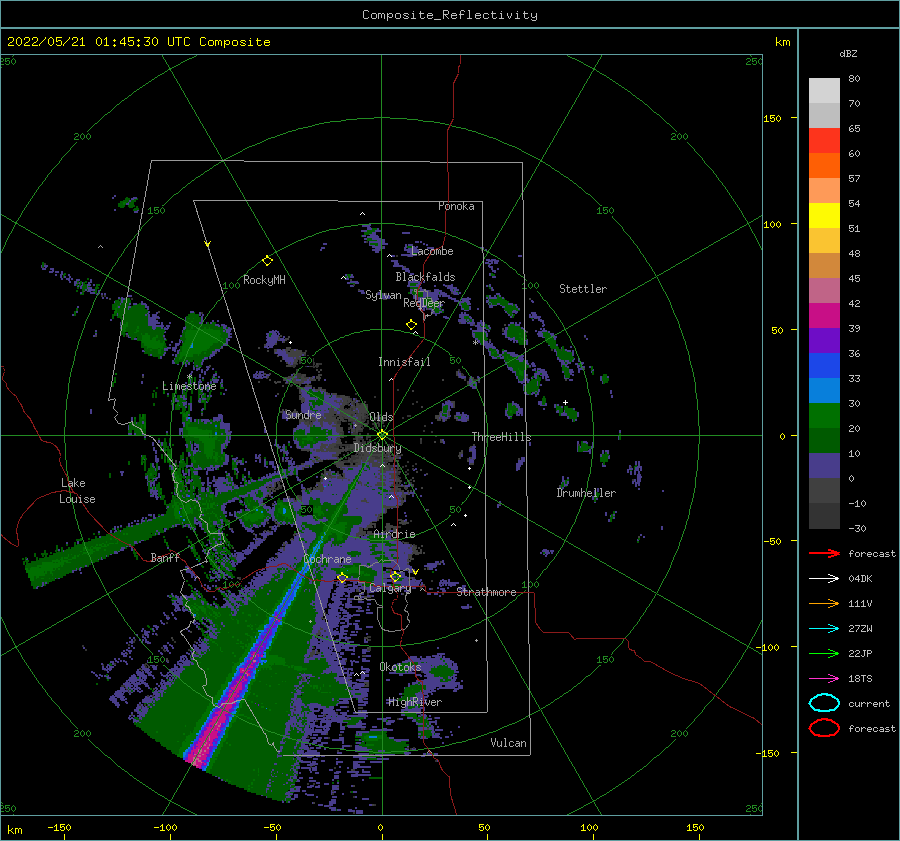Click the Composite_Reflectivity title text
Image resolution: width=900 pixels, height=841 pixels.
click(449, 15)
